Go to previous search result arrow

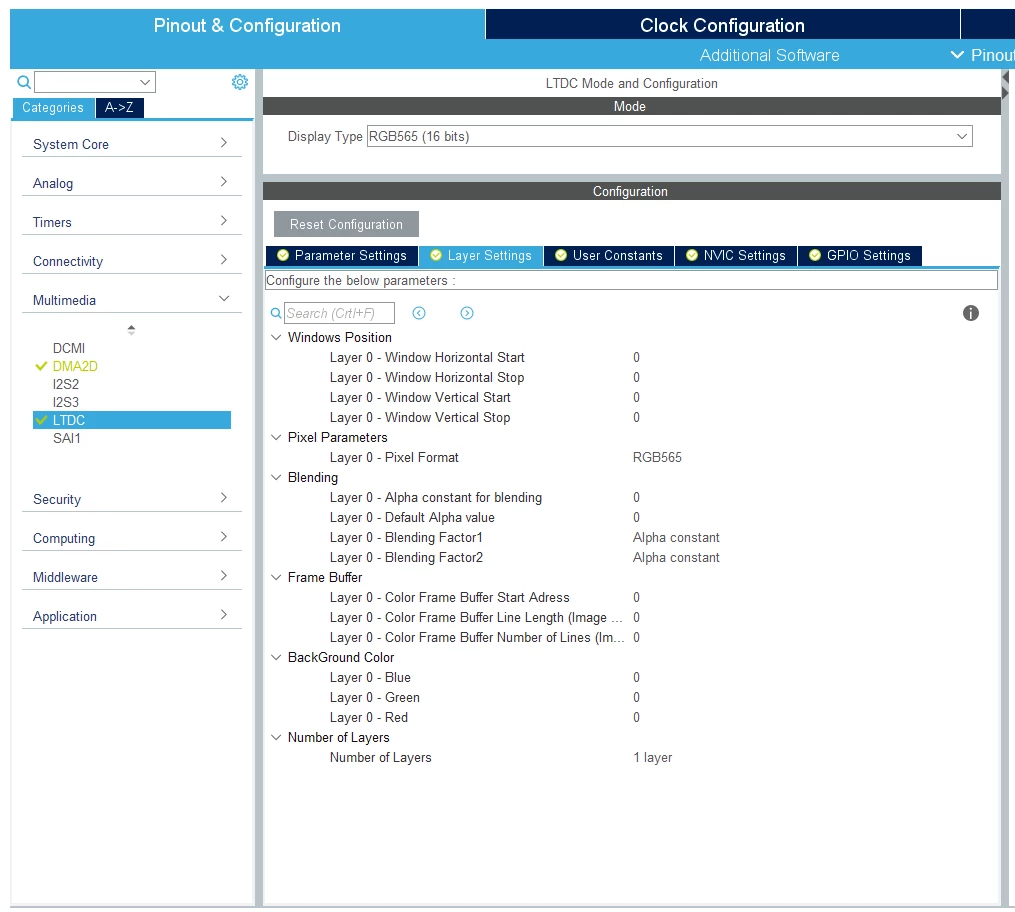click(x=419, y=313)
